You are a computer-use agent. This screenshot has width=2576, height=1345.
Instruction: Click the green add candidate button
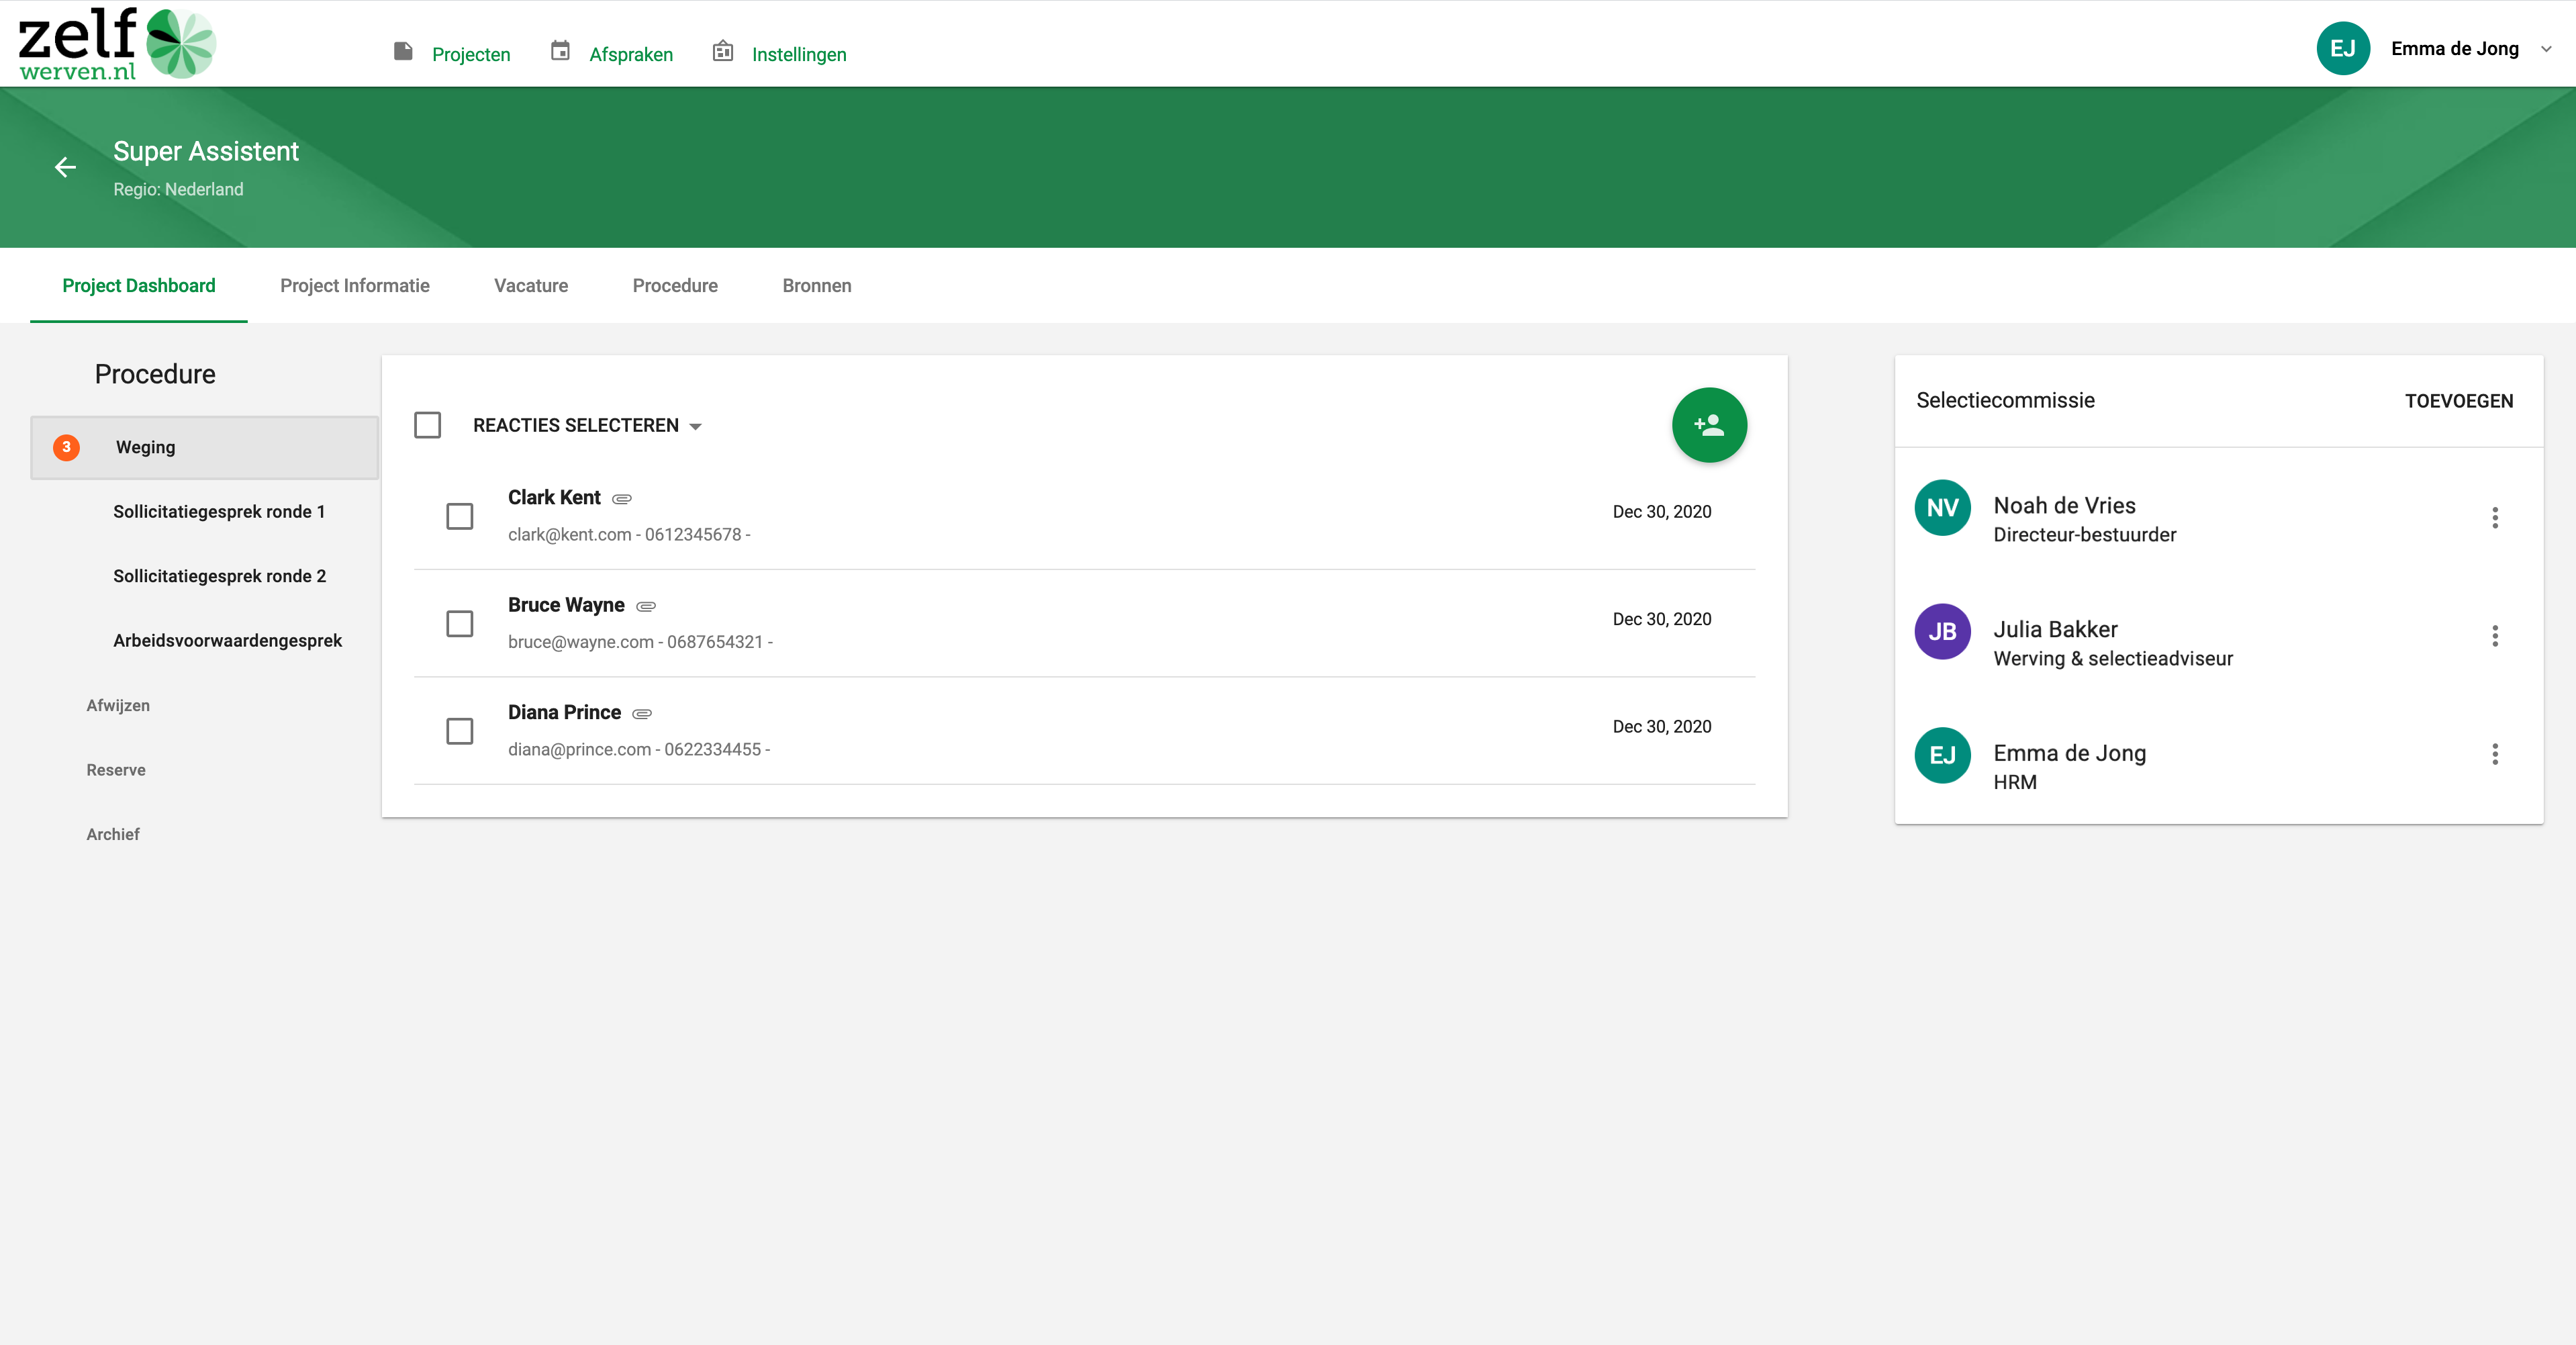pyautogui.click(x=1708, y=425)
